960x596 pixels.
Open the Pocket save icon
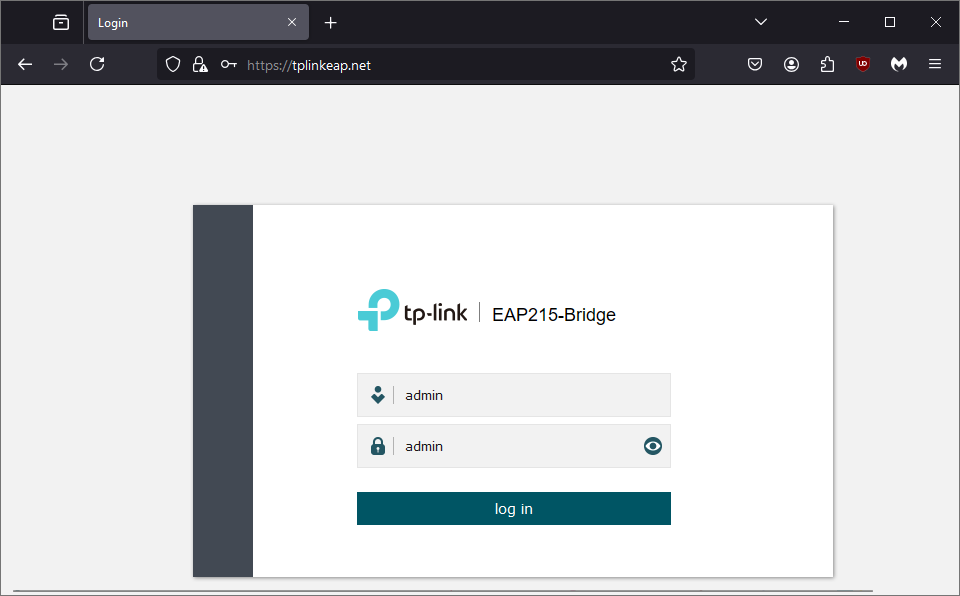point(755,64)
